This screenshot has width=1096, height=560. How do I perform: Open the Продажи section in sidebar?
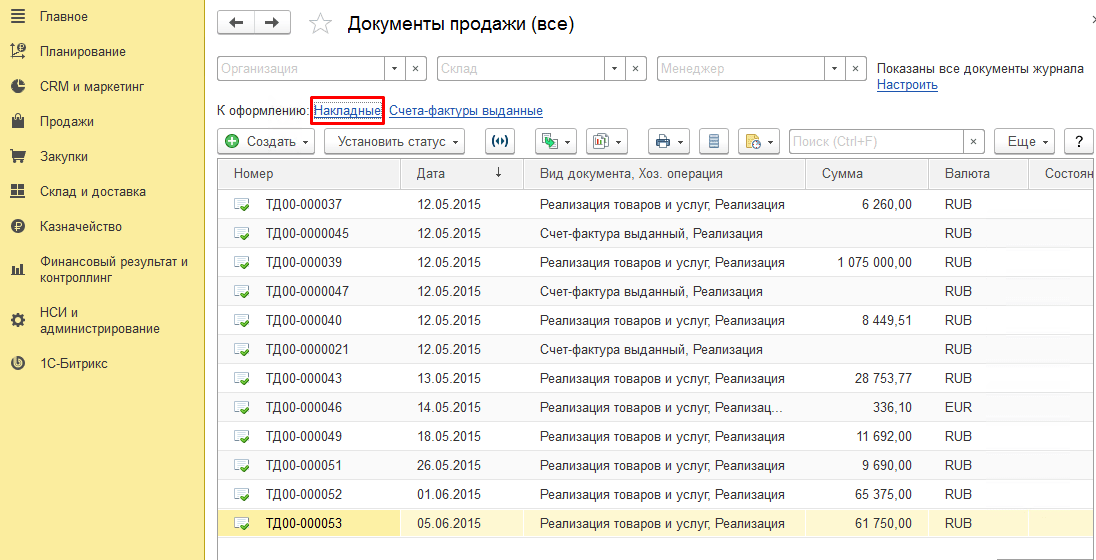pyautogui.click(x=67, y=121)
